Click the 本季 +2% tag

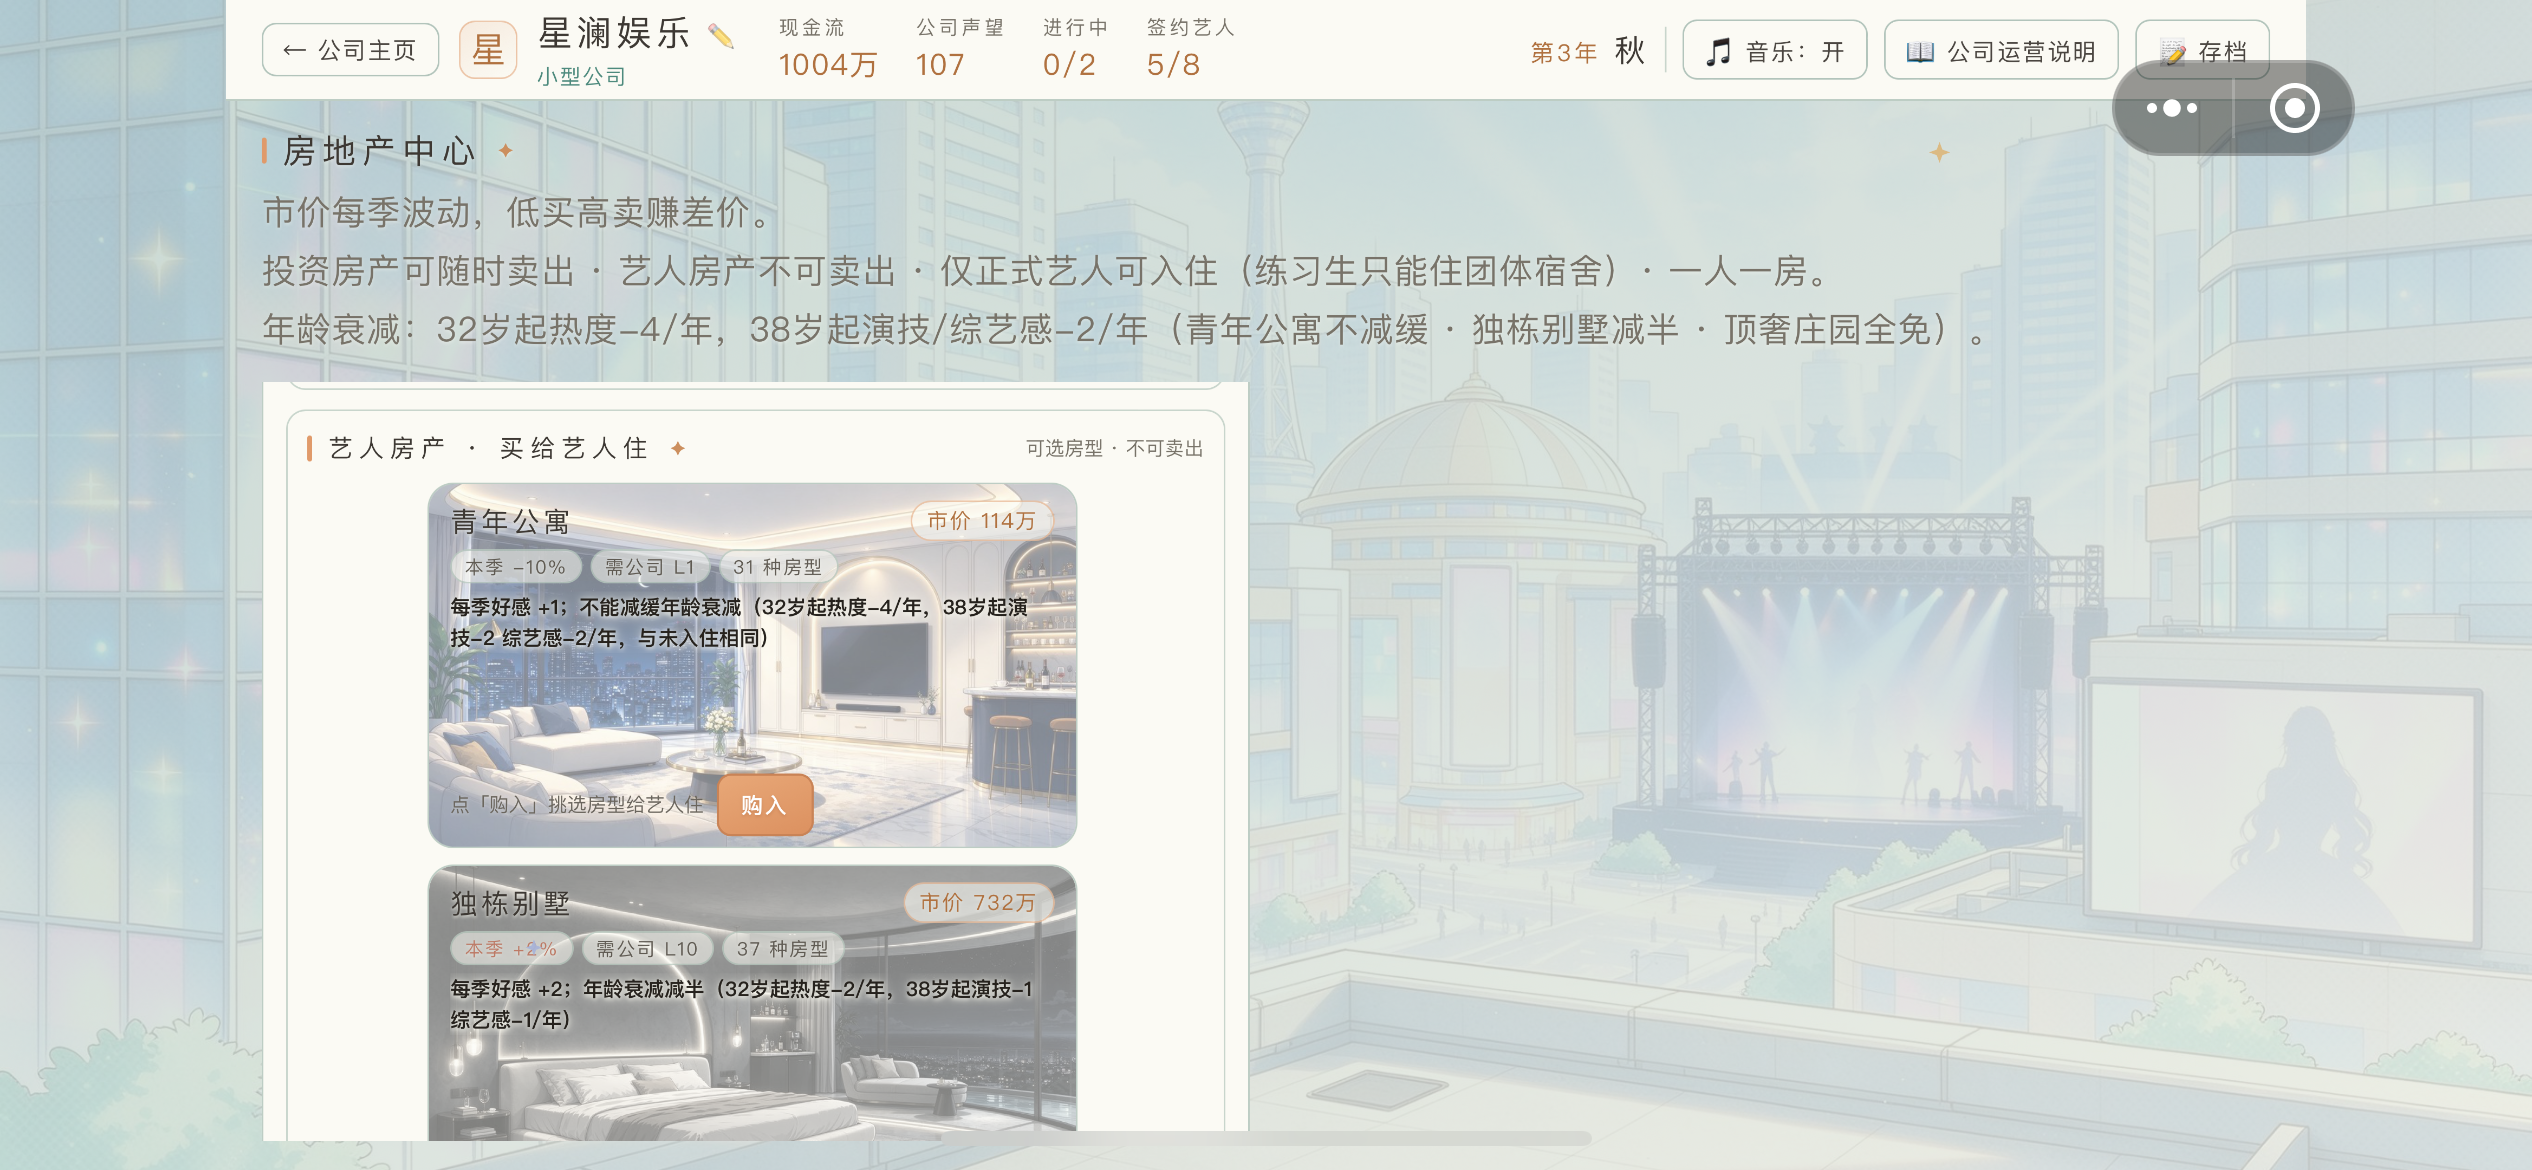click(511, 949)
